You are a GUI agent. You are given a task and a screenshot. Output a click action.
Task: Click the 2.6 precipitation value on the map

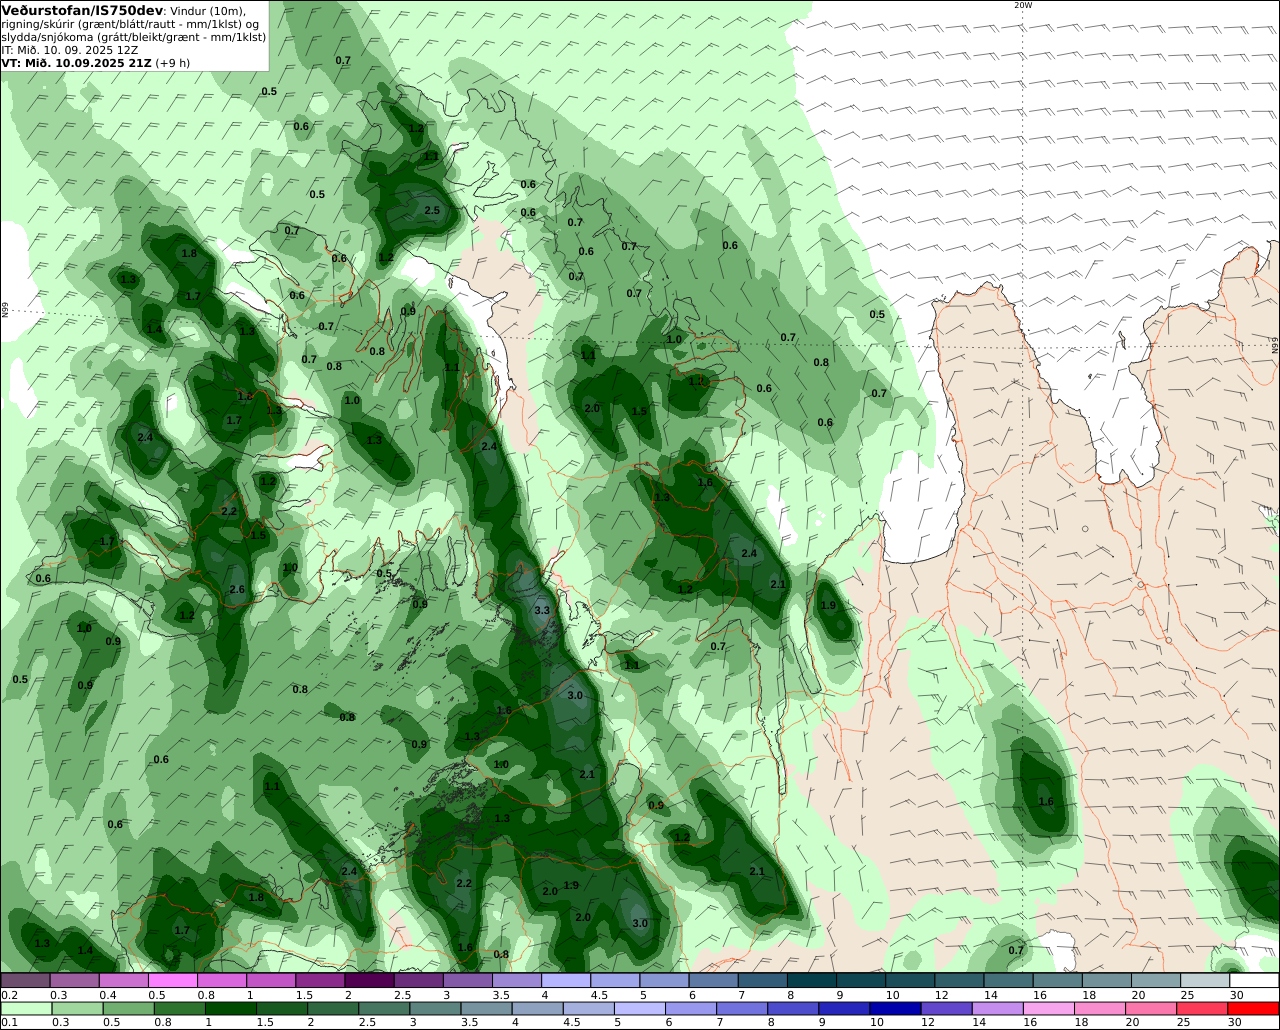237,590
